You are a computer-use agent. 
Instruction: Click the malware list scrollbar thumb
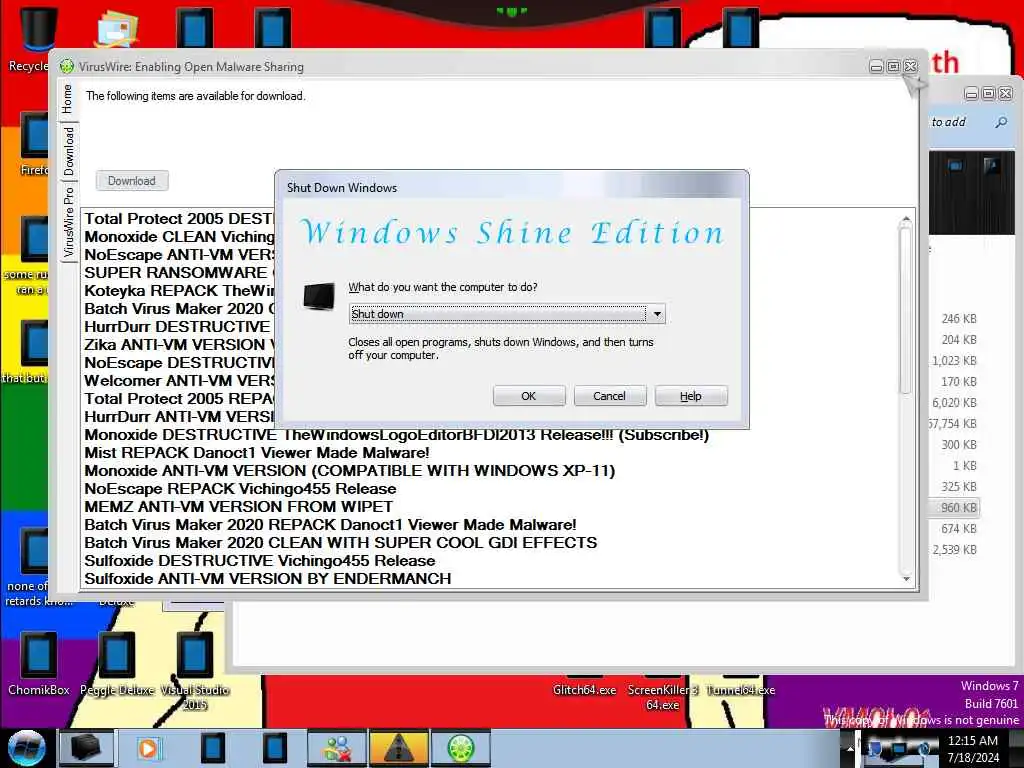(x=905, y=308)
